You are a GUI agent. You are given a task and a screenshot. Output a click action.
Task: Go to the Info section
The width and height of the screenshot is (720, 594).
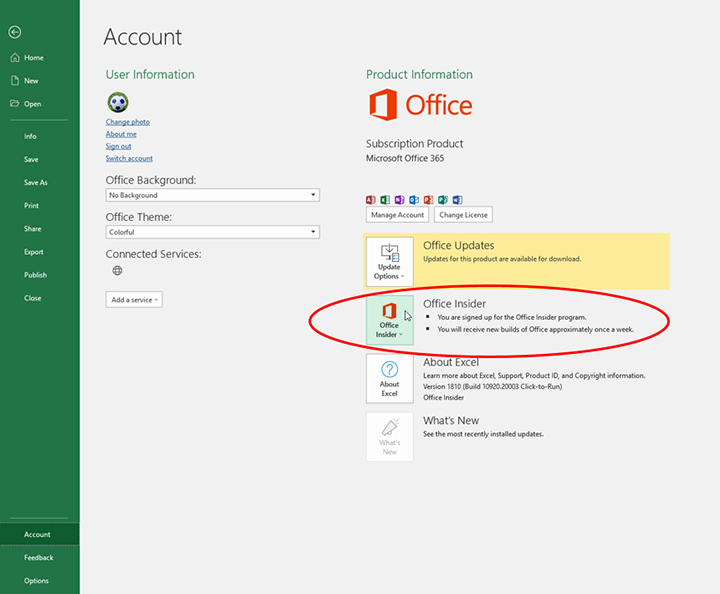point(39,136)
